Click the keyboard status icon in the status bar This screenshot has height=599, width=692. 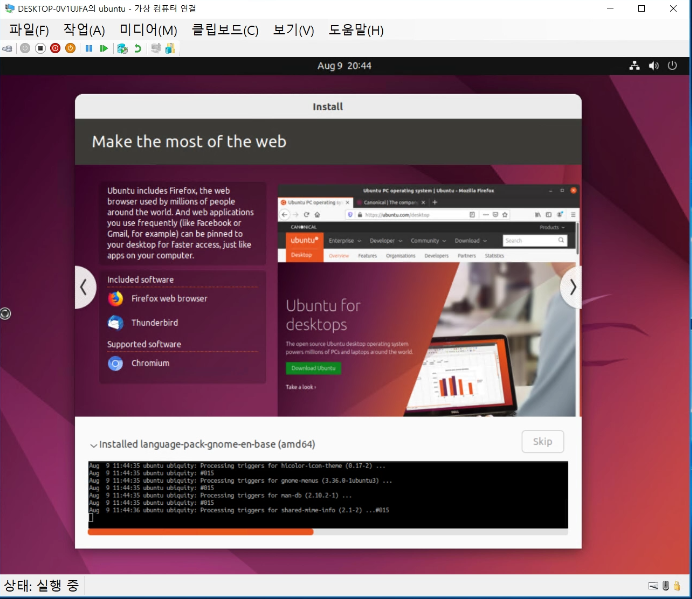coord(653,586)
